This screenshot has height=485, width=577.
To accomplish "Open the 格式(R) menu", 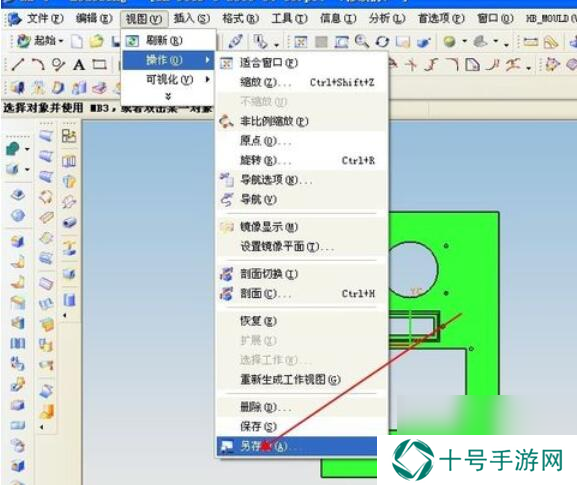I will pos(240,18).
